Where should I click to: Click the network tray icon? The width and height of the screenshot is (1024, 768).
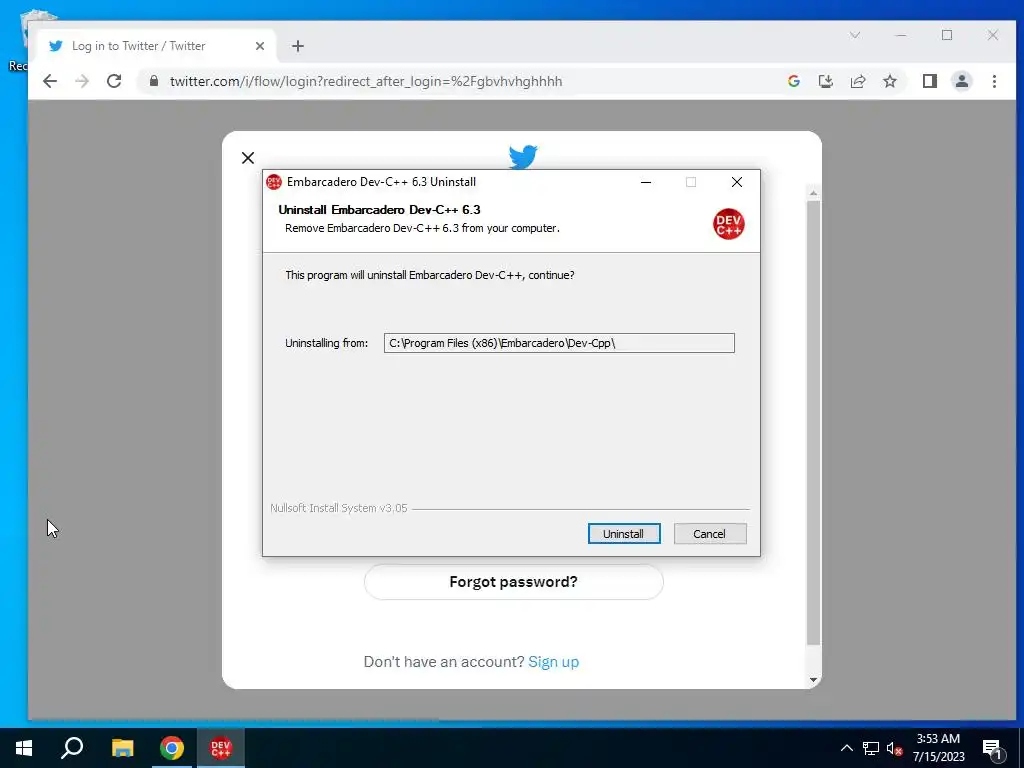coord(871,748)
